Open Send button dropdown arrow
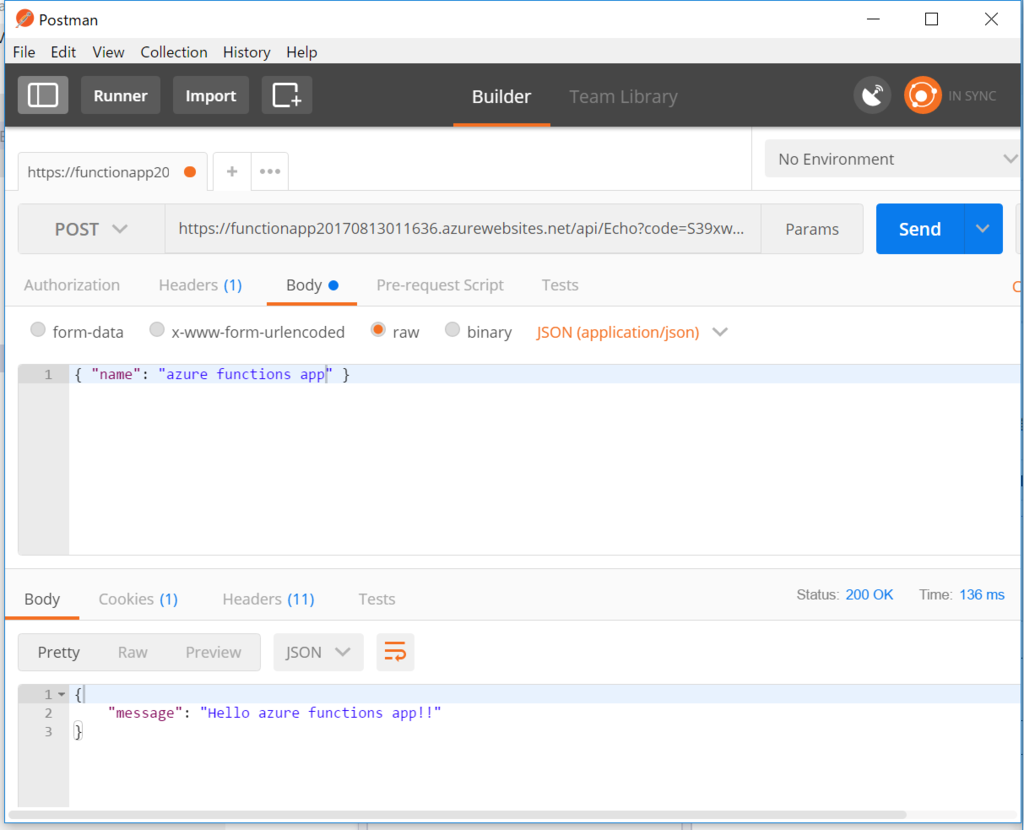The image size is (1024, 830). point(983,229)
